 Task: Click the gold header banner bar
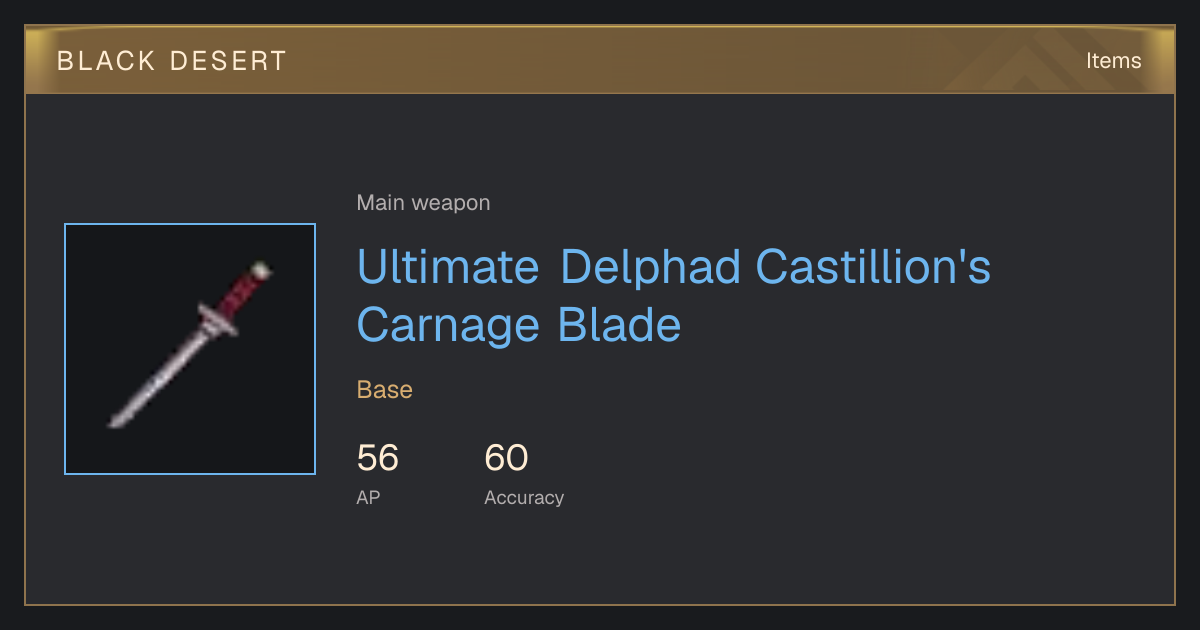[x=600, y=61]
